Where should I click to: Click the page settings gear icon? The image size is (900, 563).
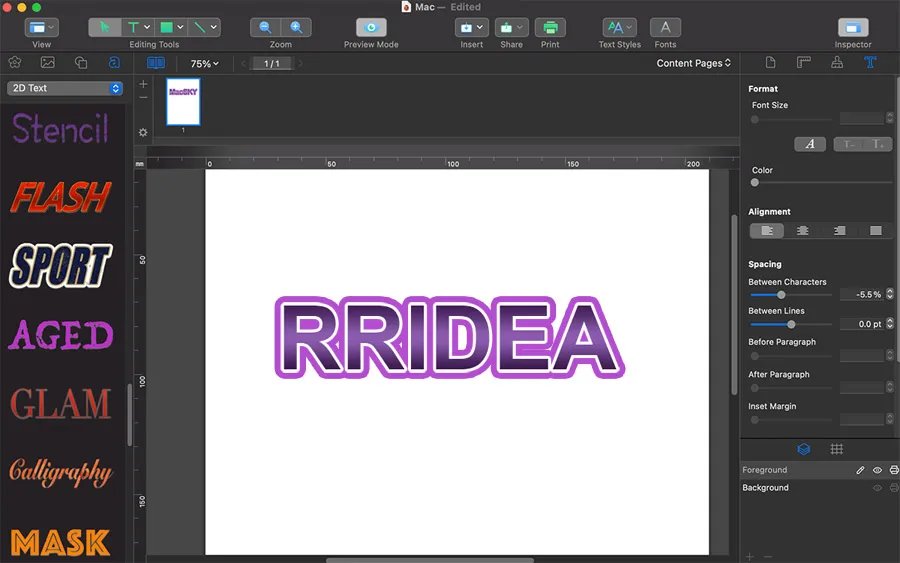143,132
